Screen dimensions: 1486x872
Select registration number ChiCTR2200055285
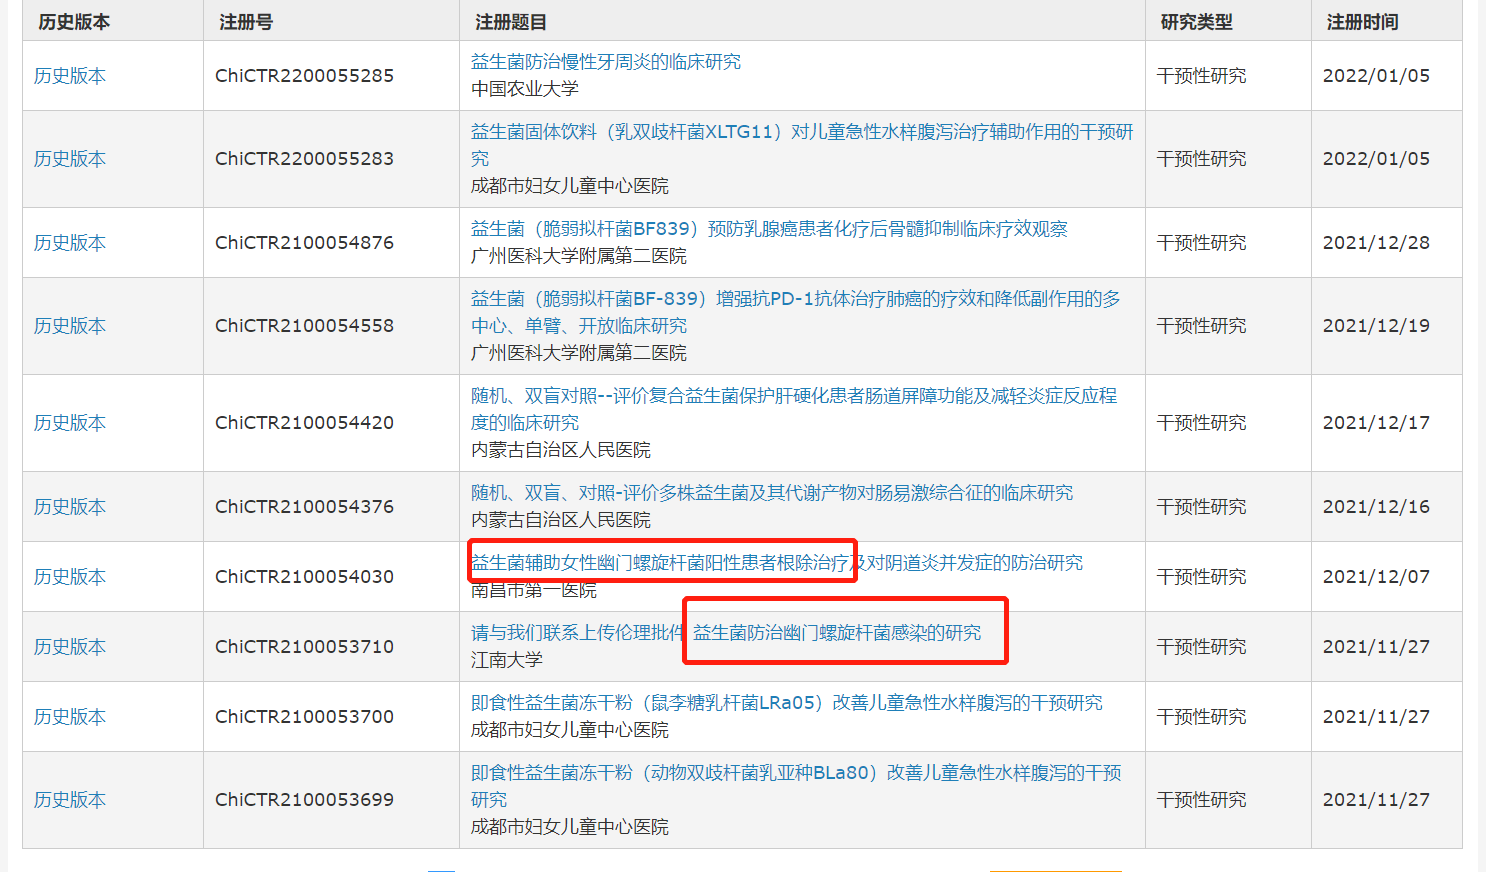(305, 76)
